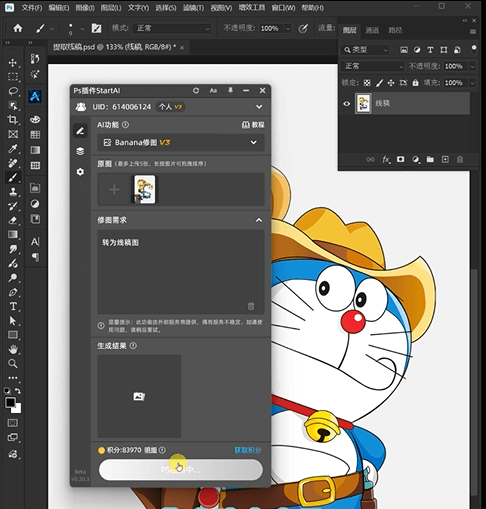The height and width of the screenshot is (509, 486).
Task: Select the Eraser tool
Action: click(13, 220)
